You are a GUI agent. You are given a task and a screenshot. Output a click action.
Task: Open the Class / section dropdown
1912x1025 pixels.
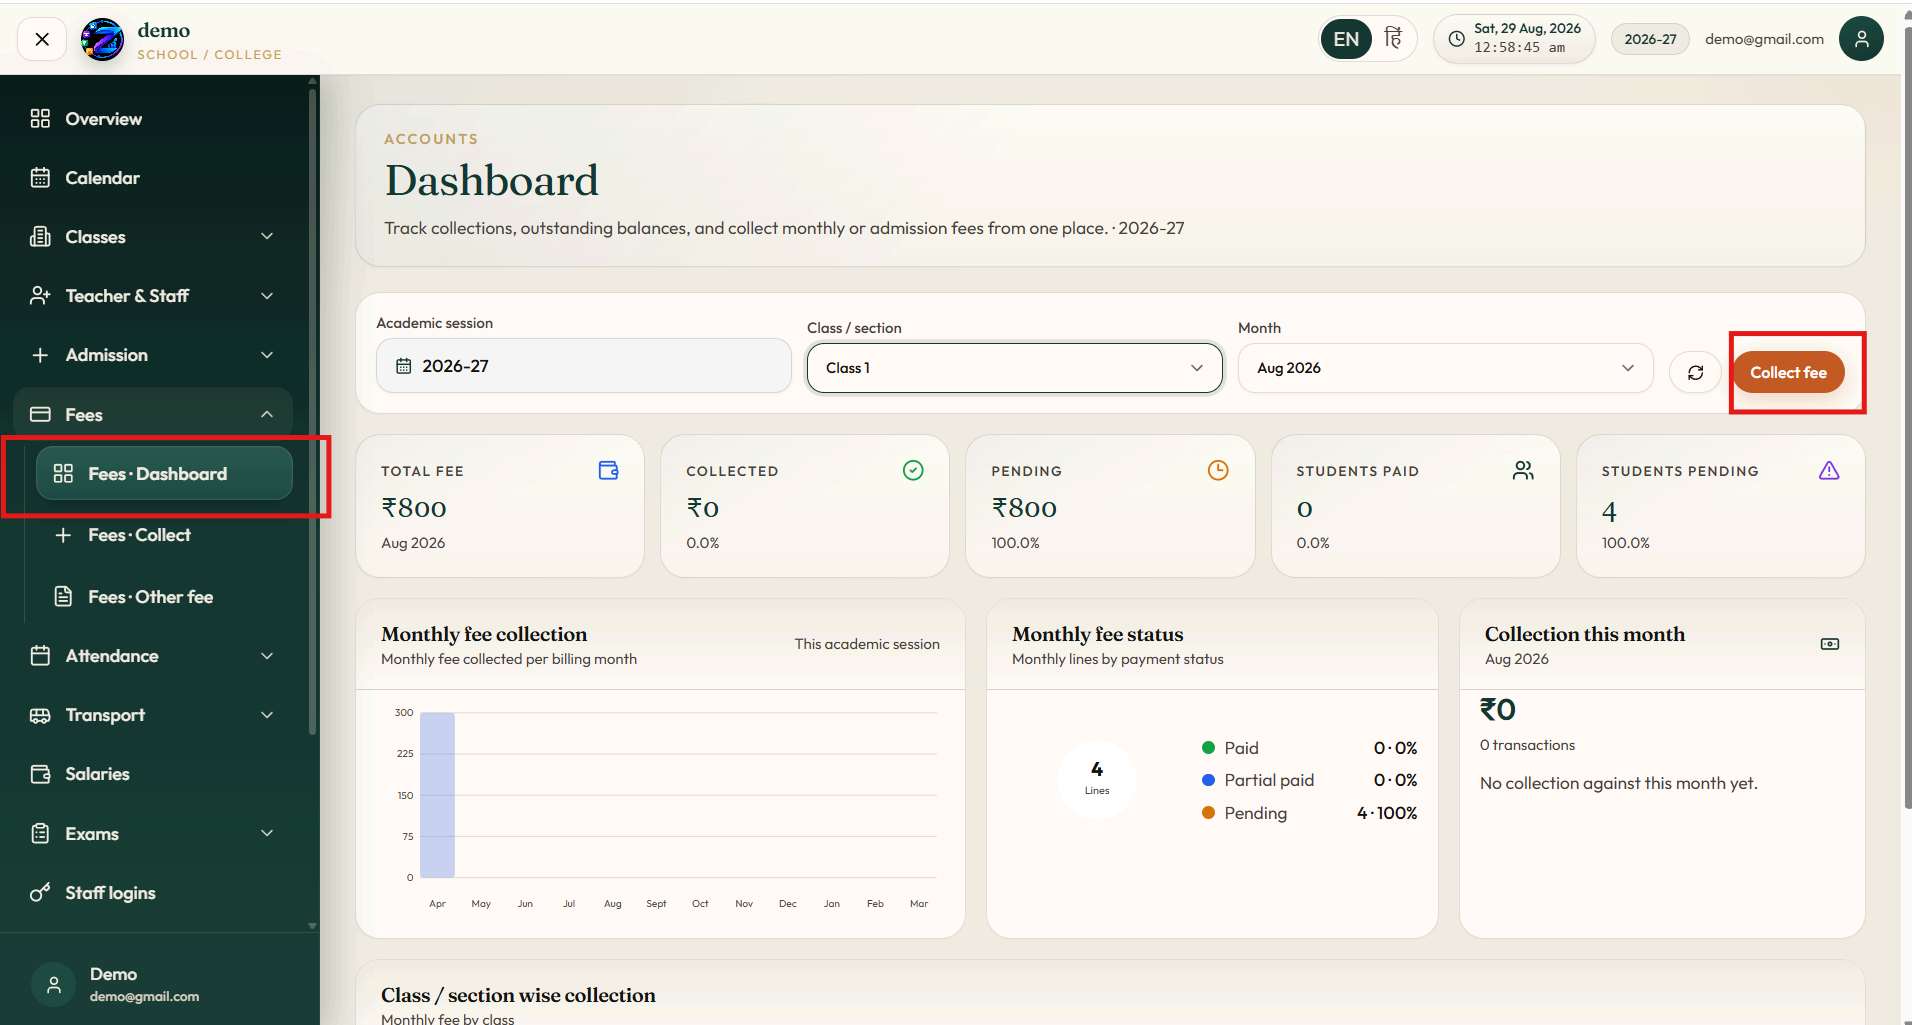pos(1015,368)
